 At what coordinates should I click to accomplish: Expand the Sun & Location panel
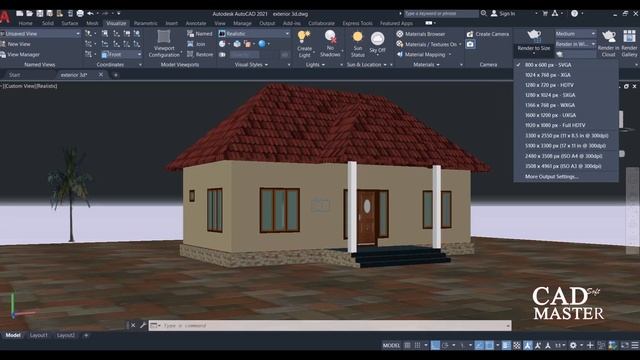(367, 64)
